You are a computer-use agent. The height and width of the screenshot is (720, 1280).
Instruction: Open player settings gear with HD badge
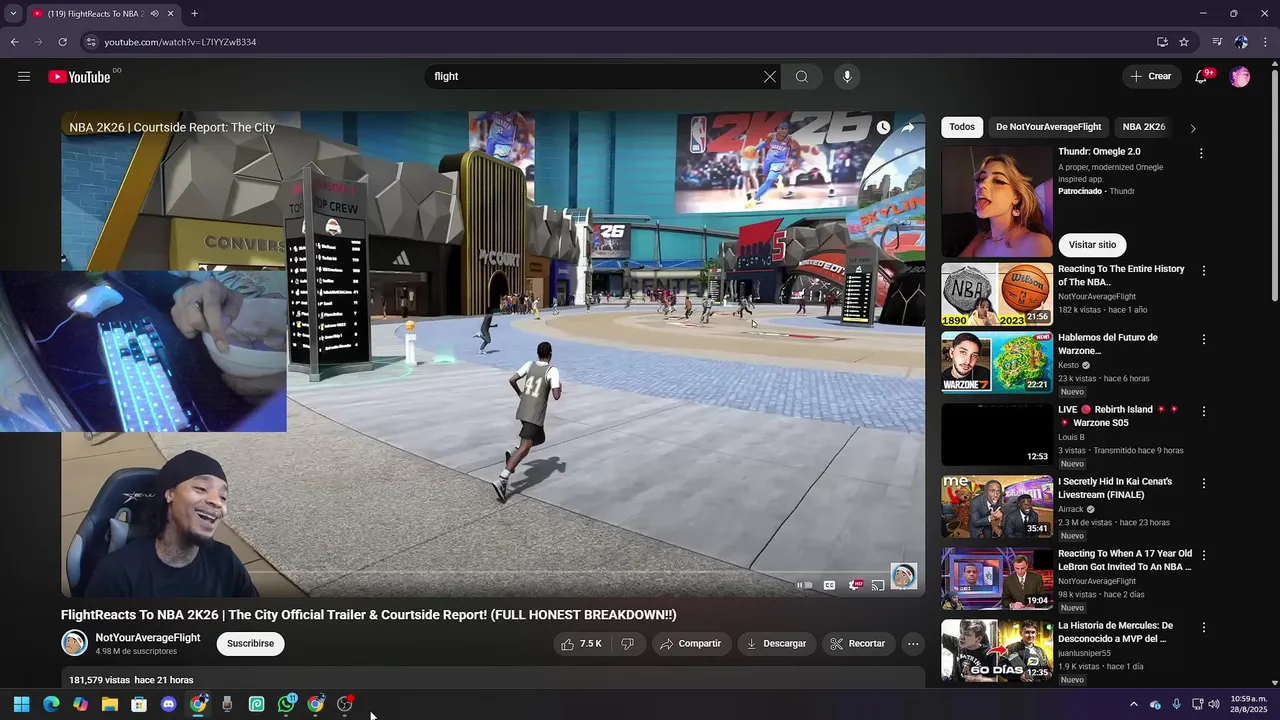855,585
